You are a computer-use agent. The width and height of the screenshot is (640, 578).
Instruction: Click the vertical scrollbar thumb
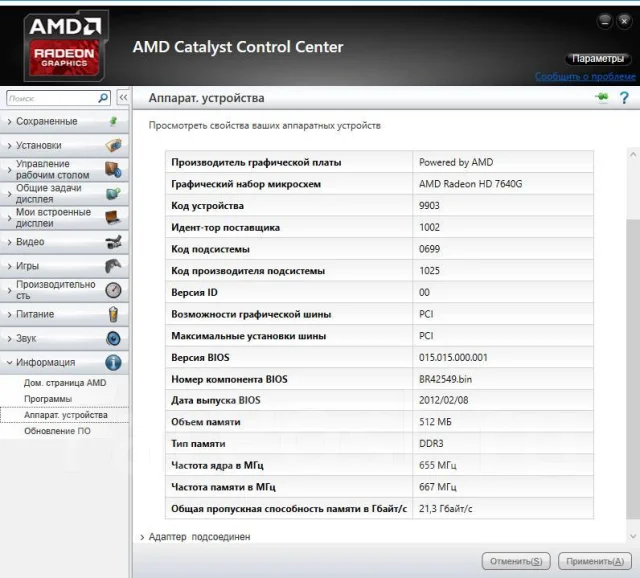[x=633, y=369]
